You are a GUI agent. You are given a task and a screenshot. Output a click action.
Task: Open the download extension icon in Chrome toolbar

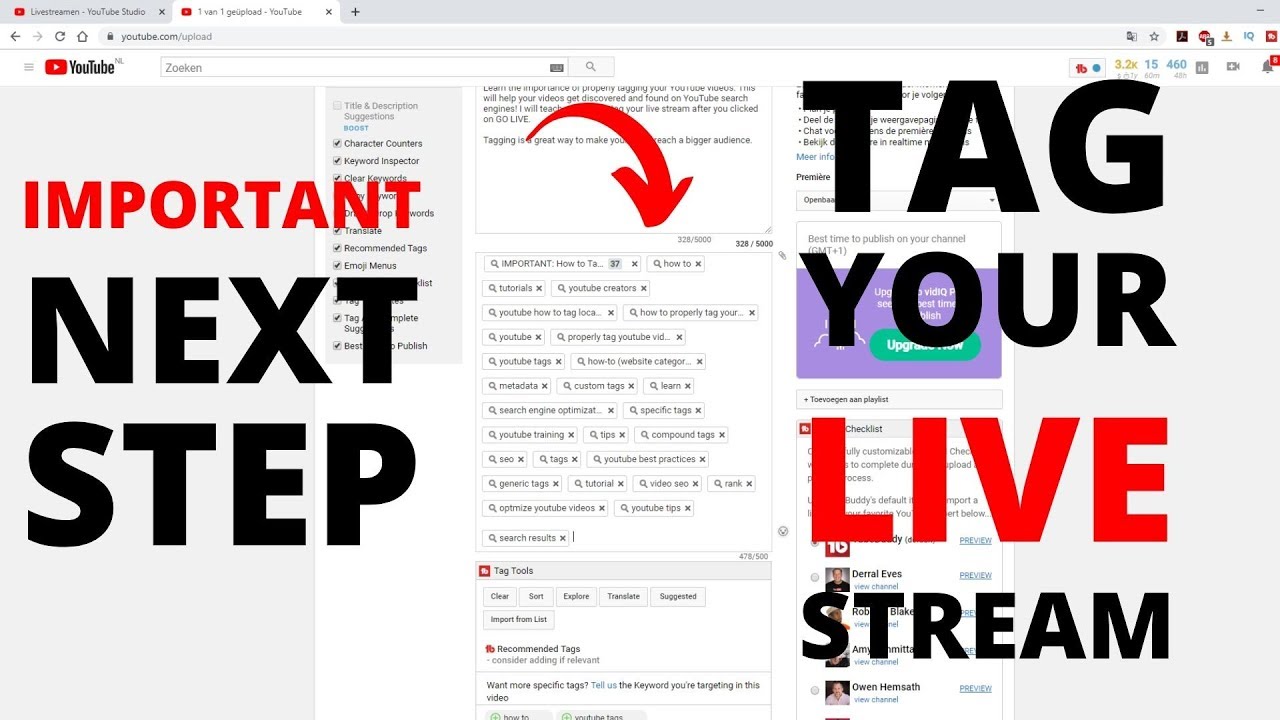(x=1227, y=36)
